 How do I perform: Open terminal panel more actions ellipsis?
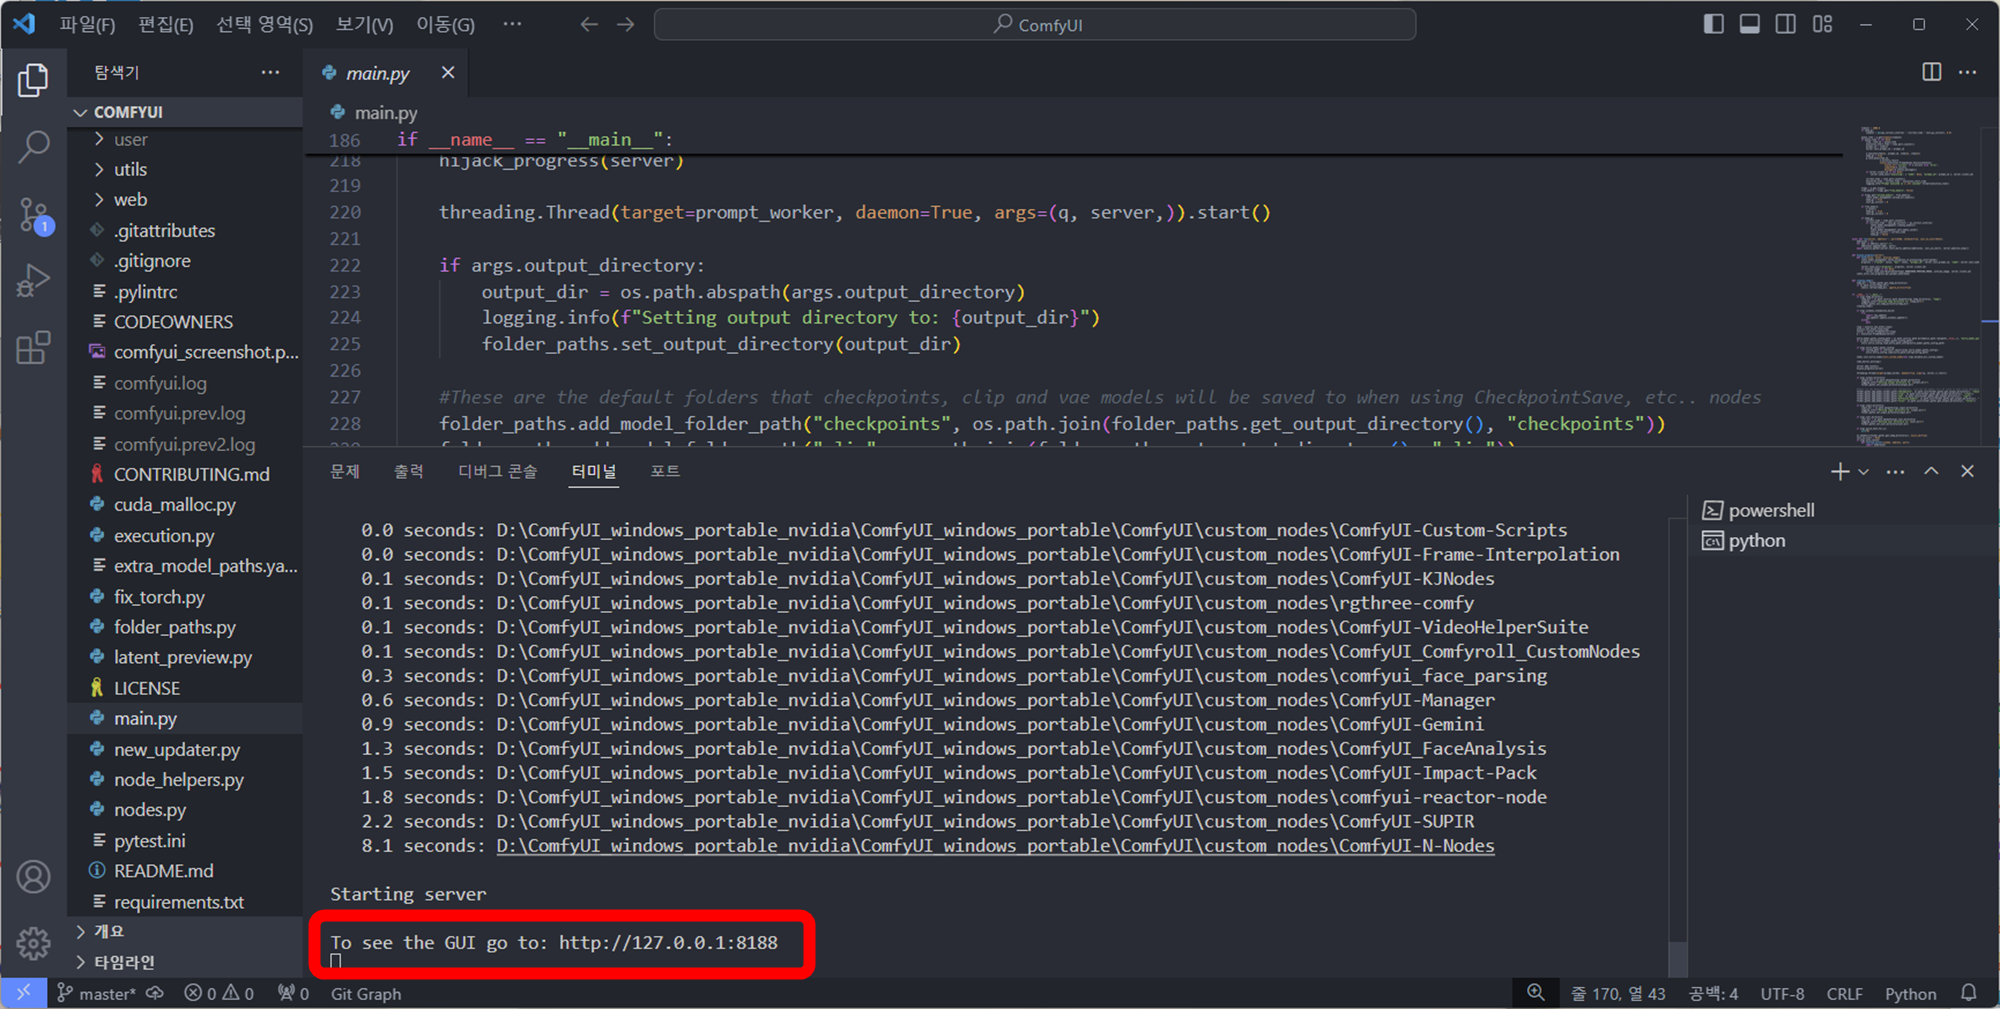coord(1895,471)
